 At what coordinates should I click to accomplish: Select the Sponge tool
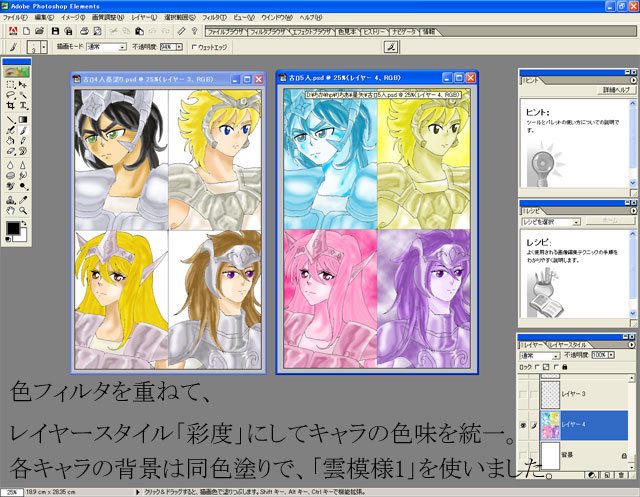click(11, 176)
